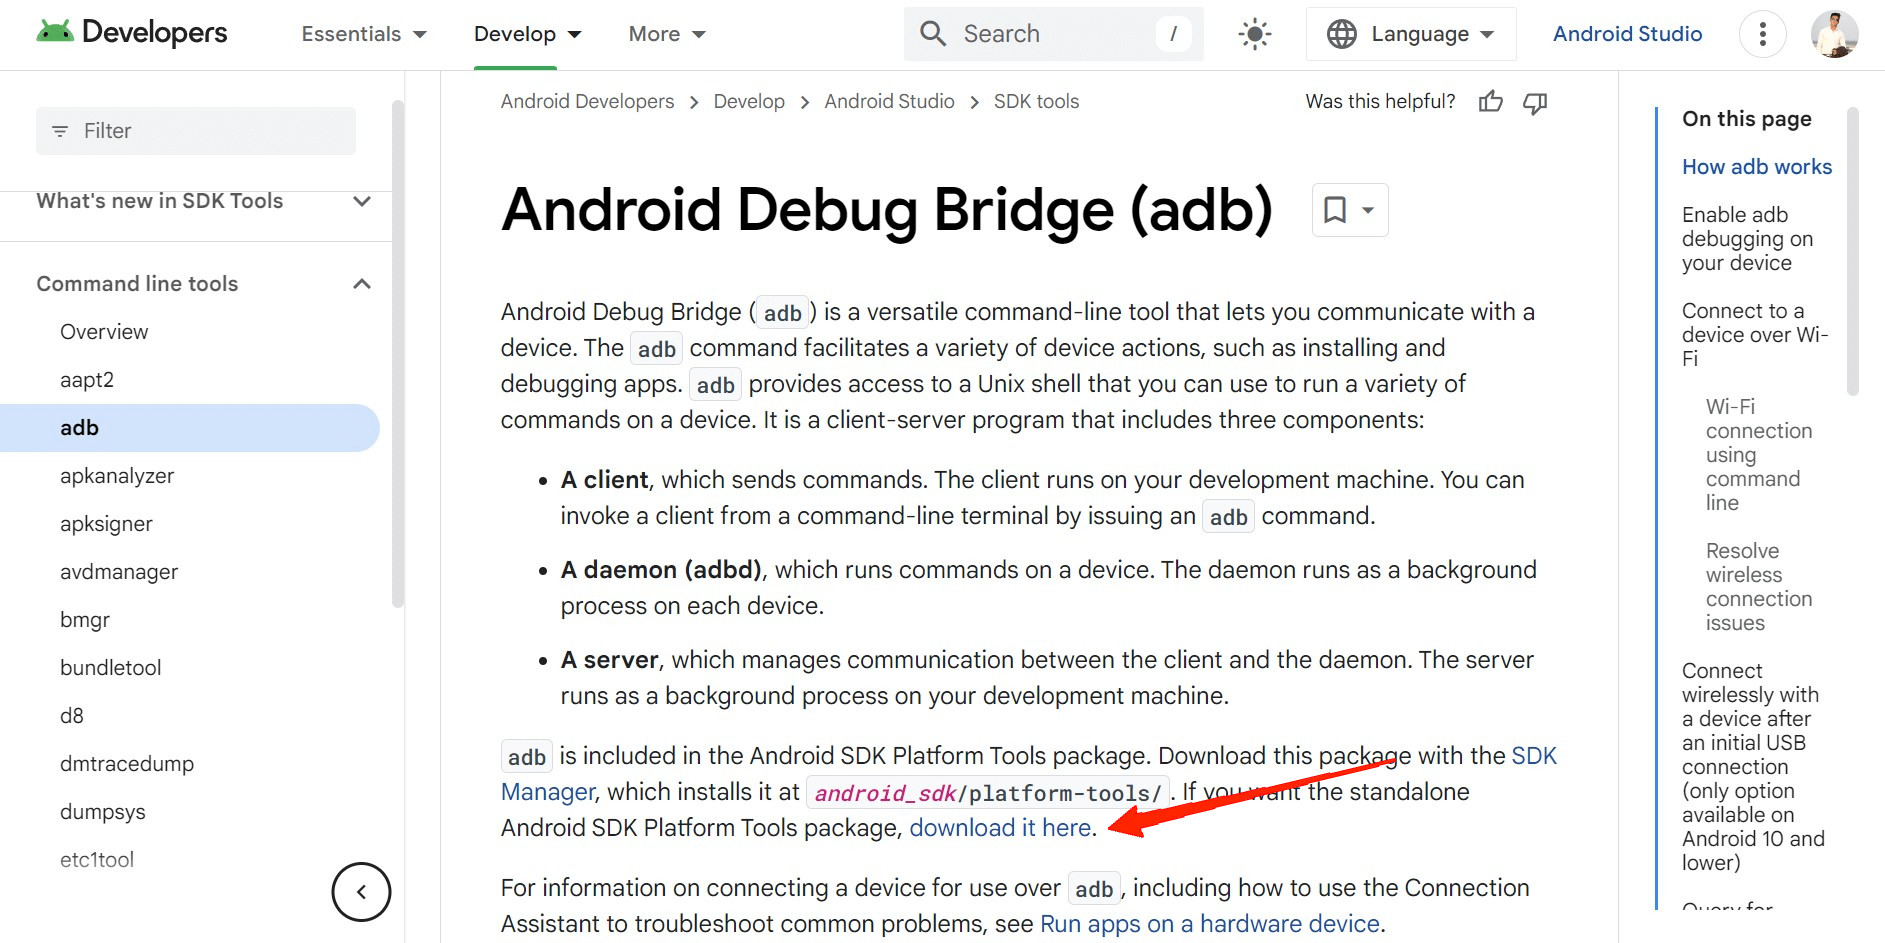
Task: Open the globe Language selector icon
Action: tap(1337, 33)
